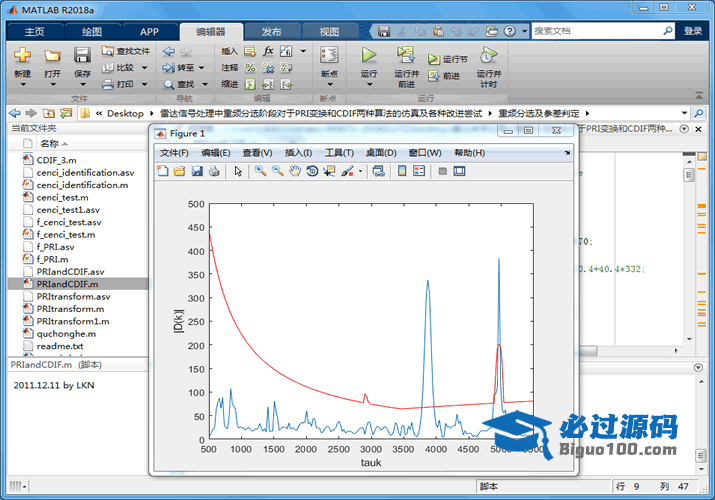Toggle the Edit Plot arrow tool

point(238,171)
